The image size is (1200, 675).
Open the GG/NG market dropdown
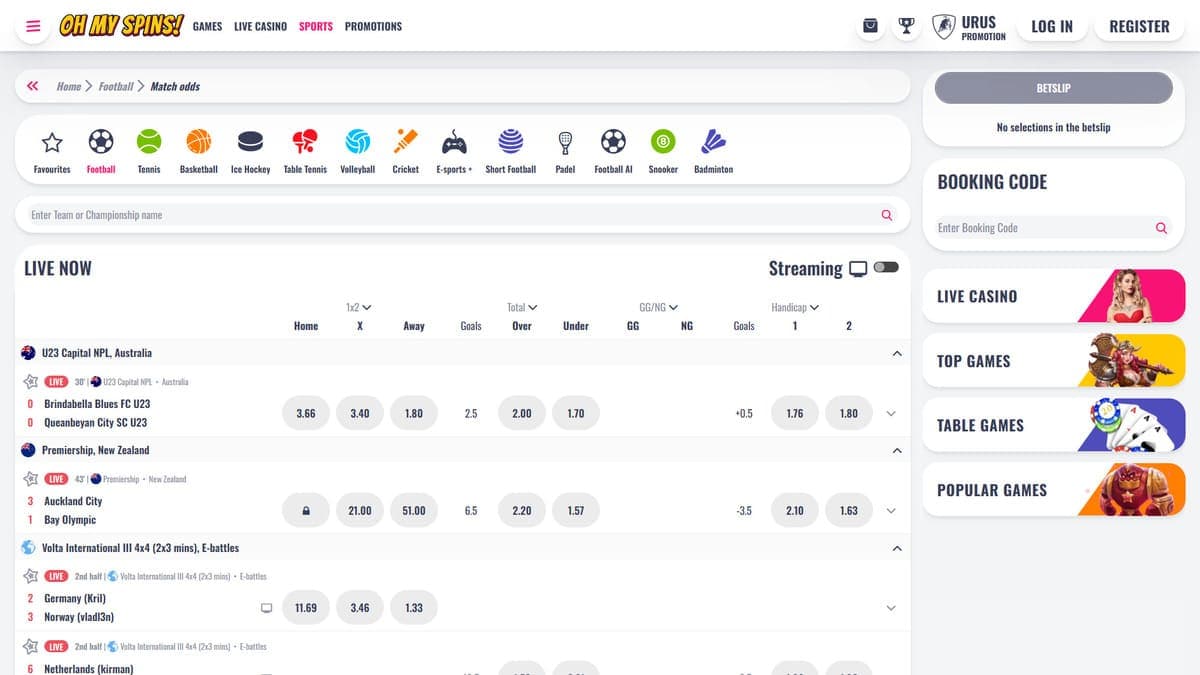coord(659,307)
